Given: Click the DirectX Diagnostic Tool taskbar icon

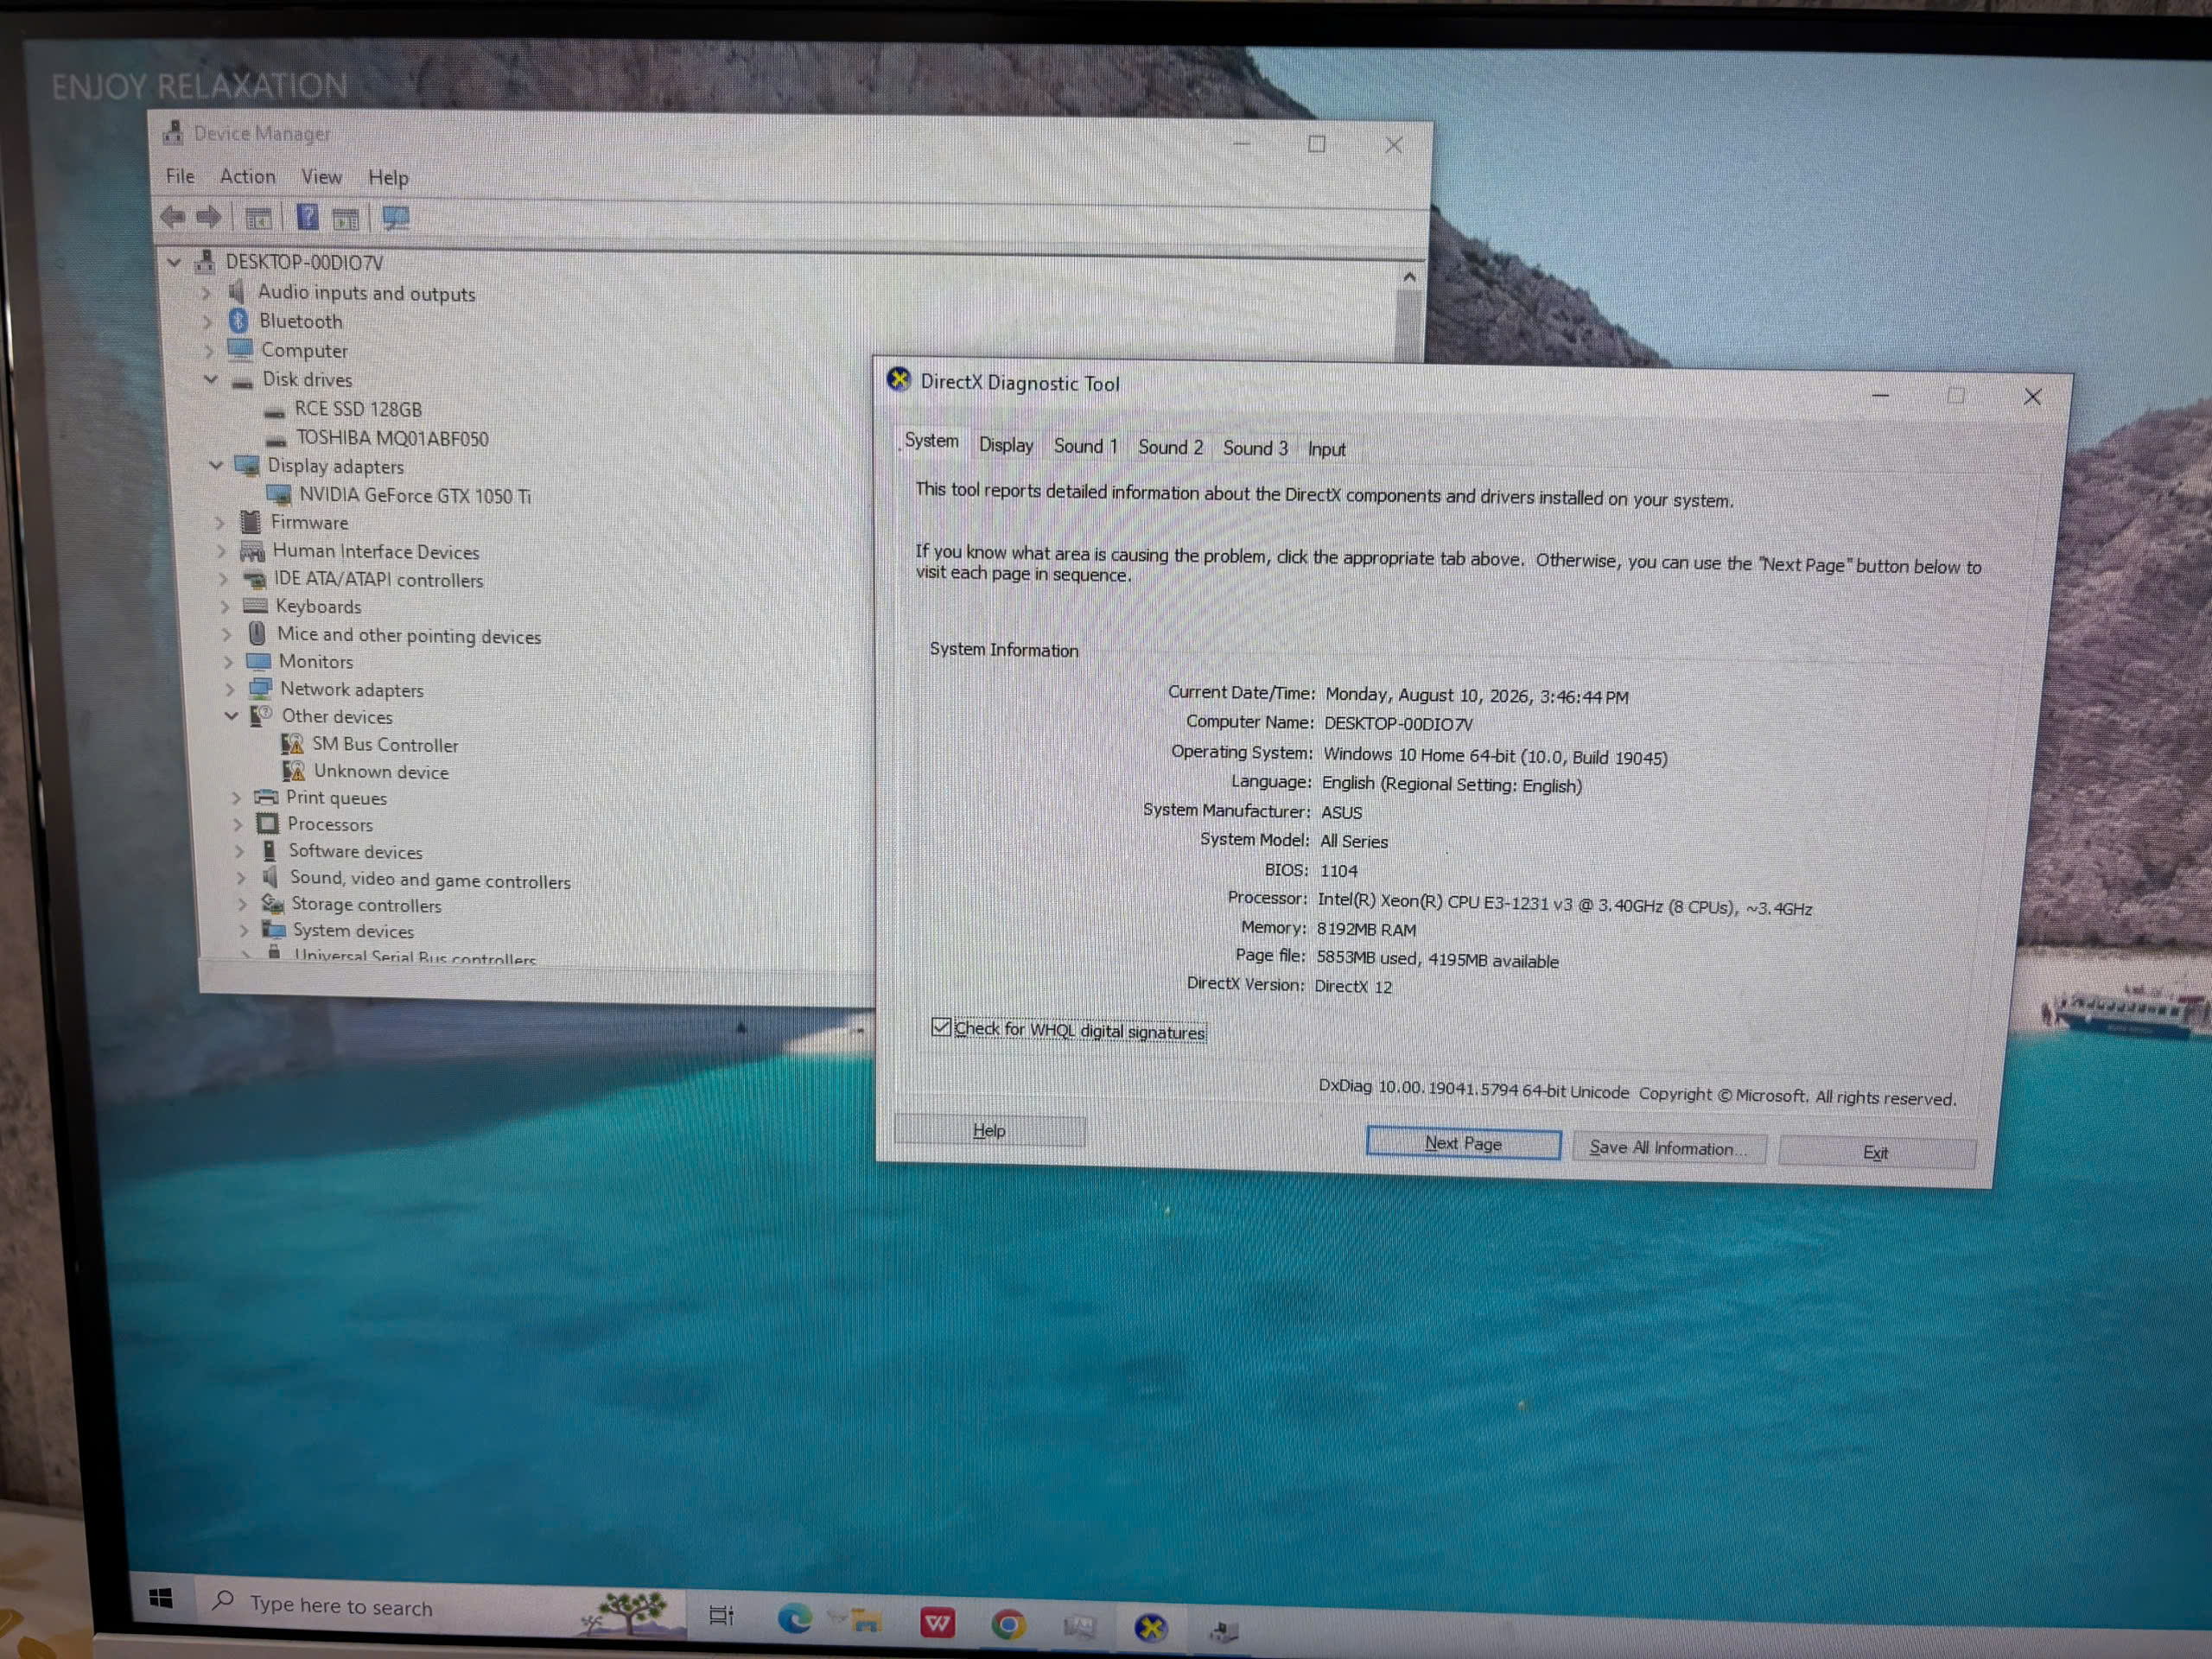Looking at the screenshot, I should pyautogui.click(x=1151, y=1628).
